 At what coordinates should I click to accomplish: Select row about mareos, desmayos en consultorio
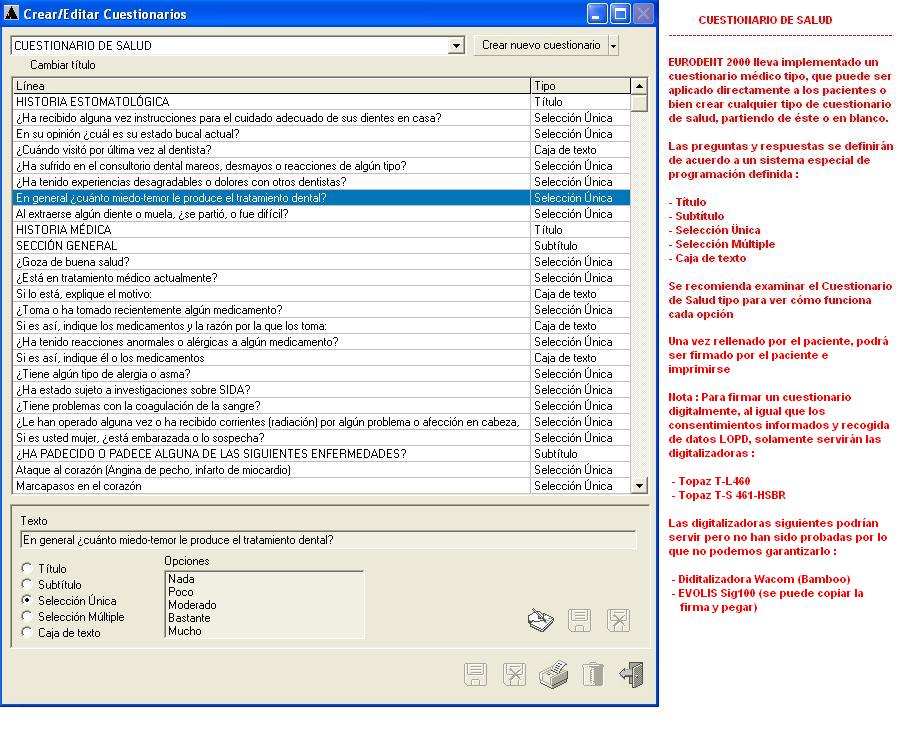[321, 166]
